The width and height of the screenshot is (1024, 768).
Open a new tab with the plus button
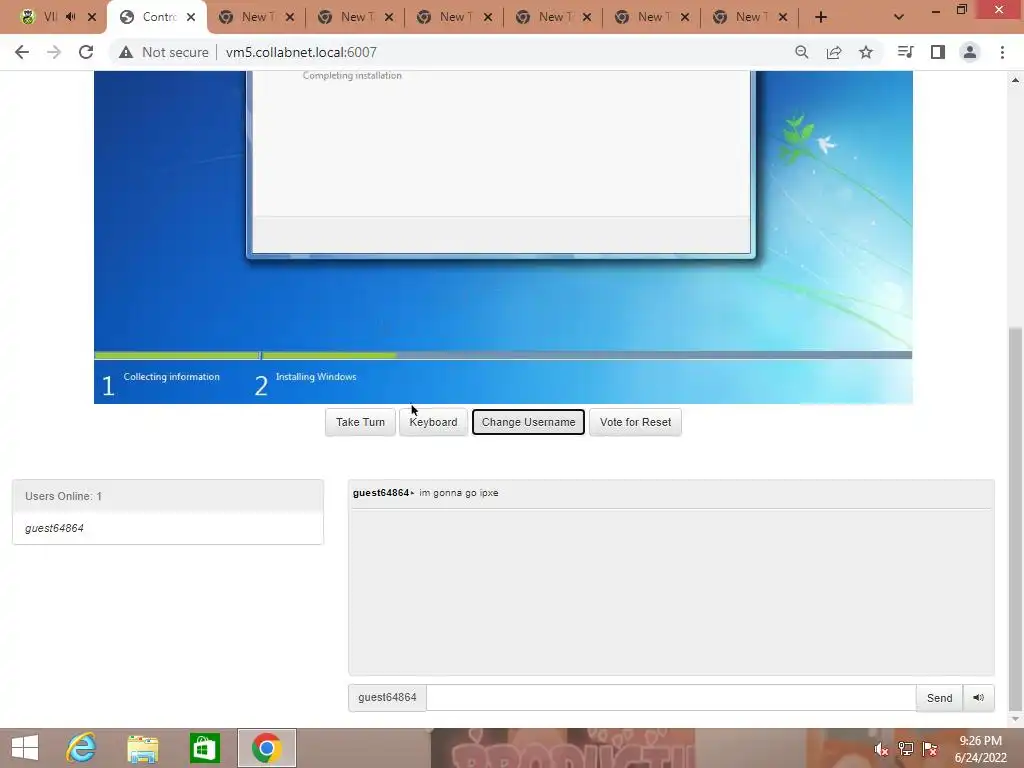(821, 17)
